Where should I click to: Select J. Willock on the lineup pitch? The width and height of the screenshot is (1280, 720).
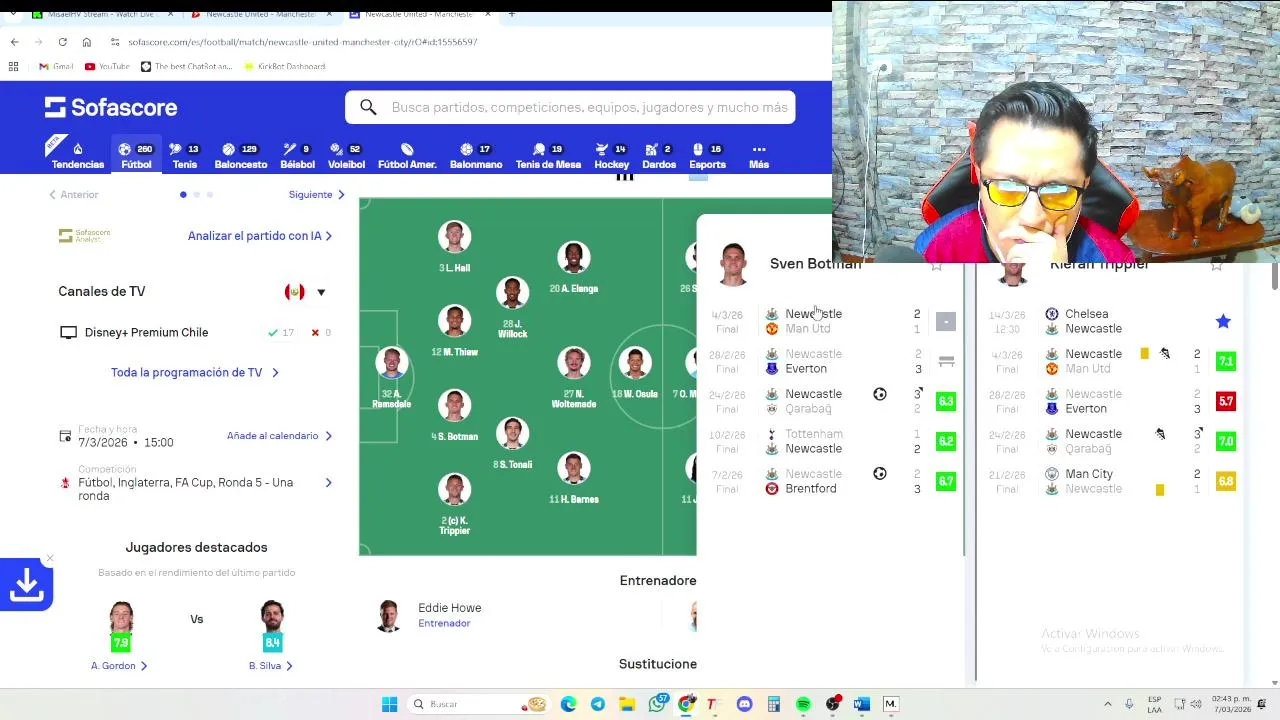coord(512,308)
